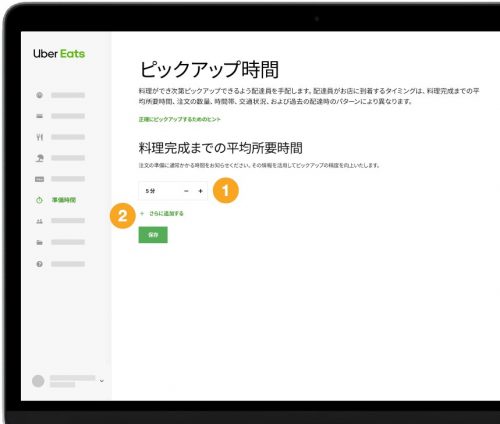Click the green 保存 save button
Image resolution: width=500 pixels, height=424 pixels.
153,235
